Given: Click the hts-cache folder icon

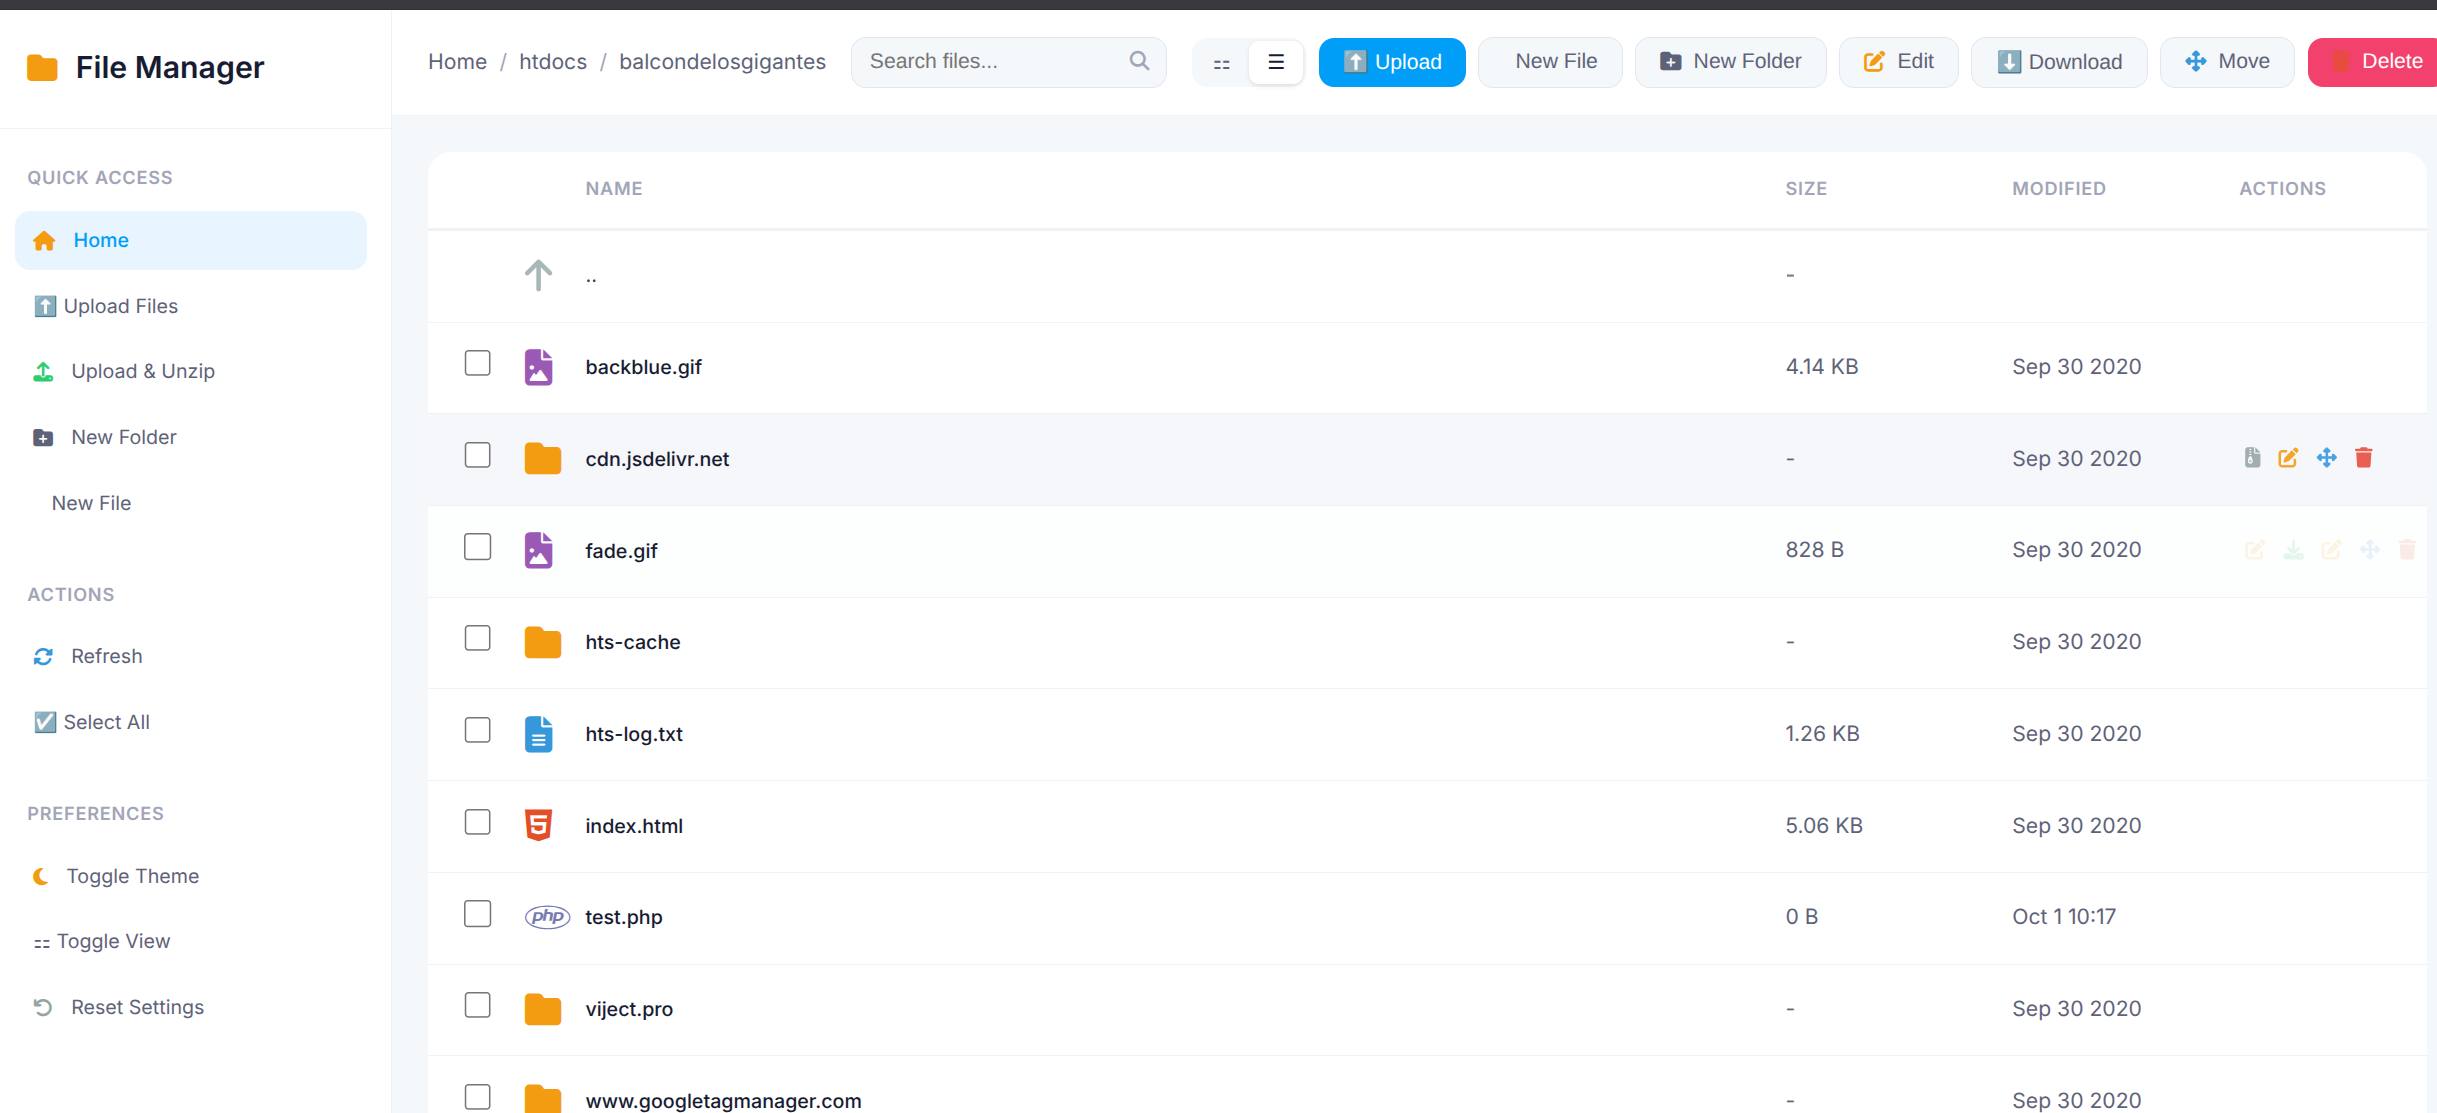Looking at the screenshot, I should tap(542, 642).
